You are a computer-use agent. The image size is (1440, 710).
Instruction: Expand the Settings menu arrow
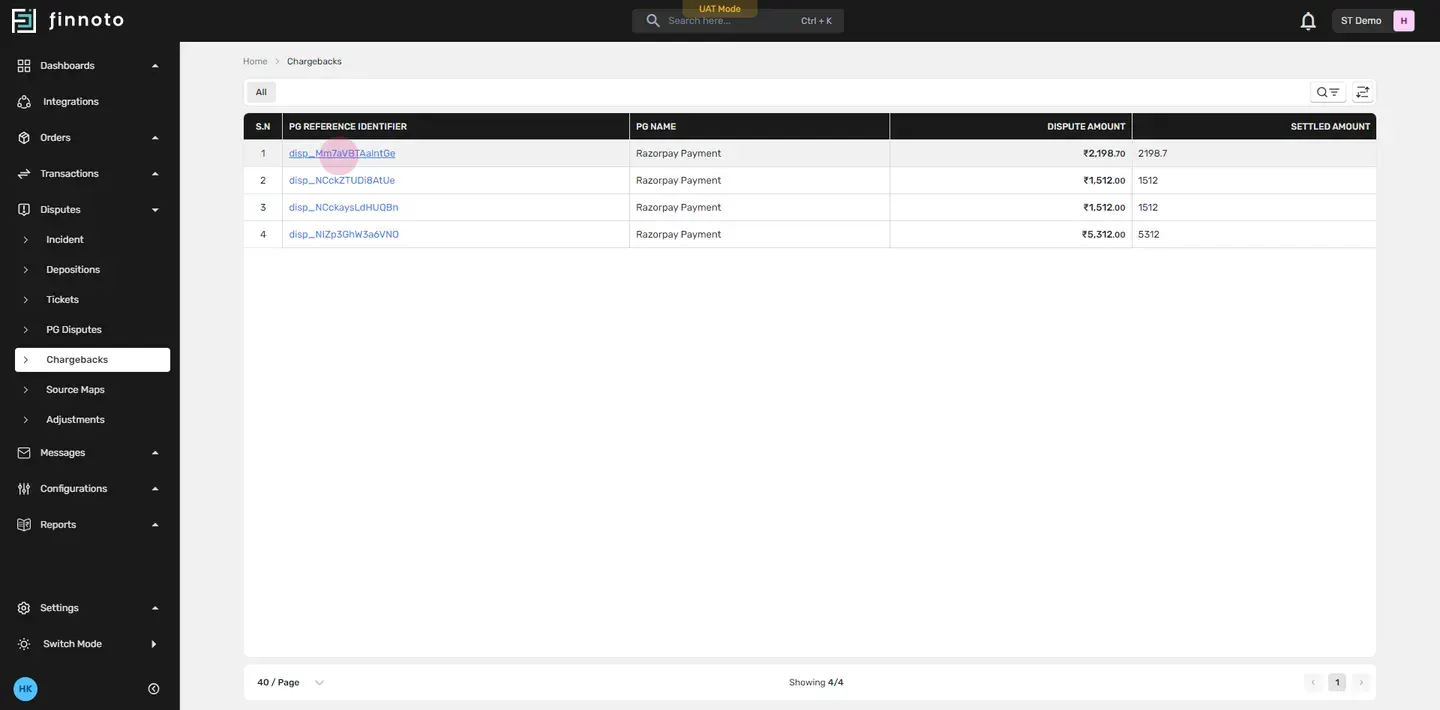(x=155, y=608)
